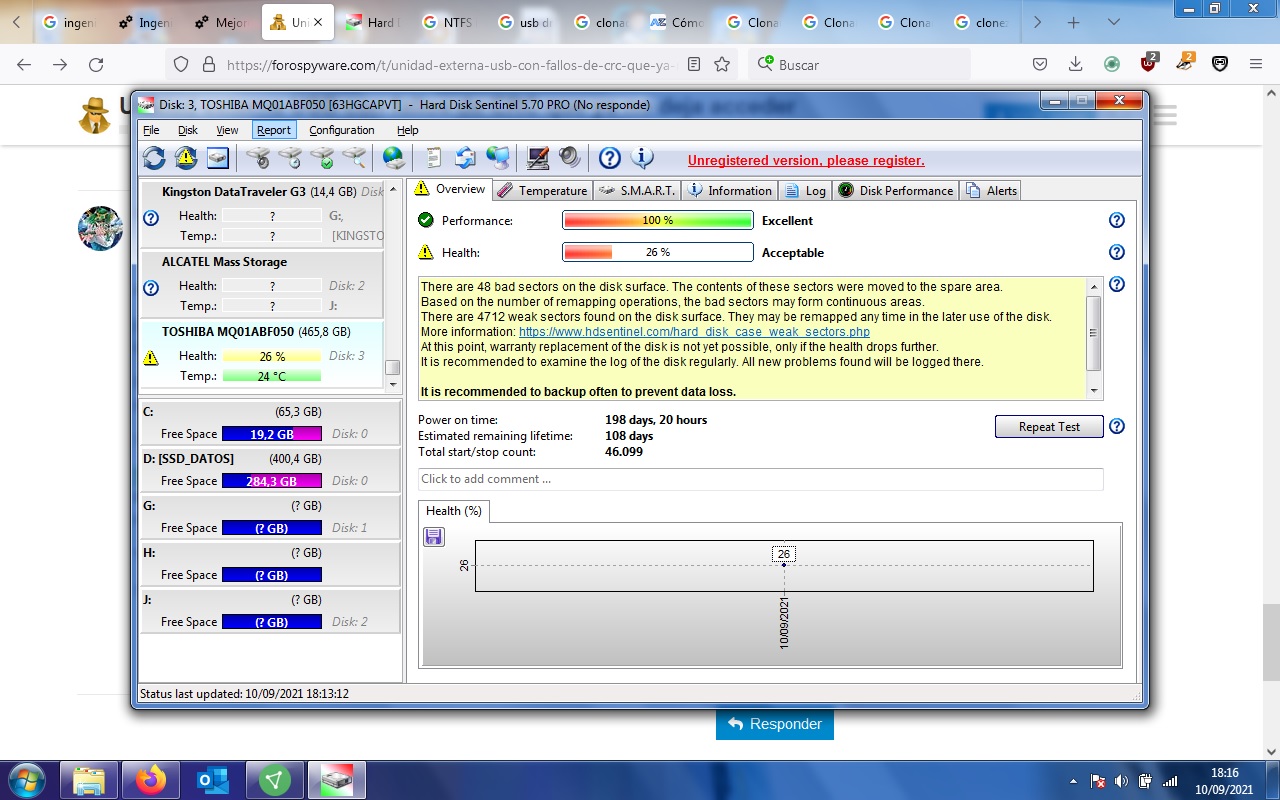1280x800 pixels.
Task: Click the Health 26 % bar in the Overview
Action: tap(658, 253)
